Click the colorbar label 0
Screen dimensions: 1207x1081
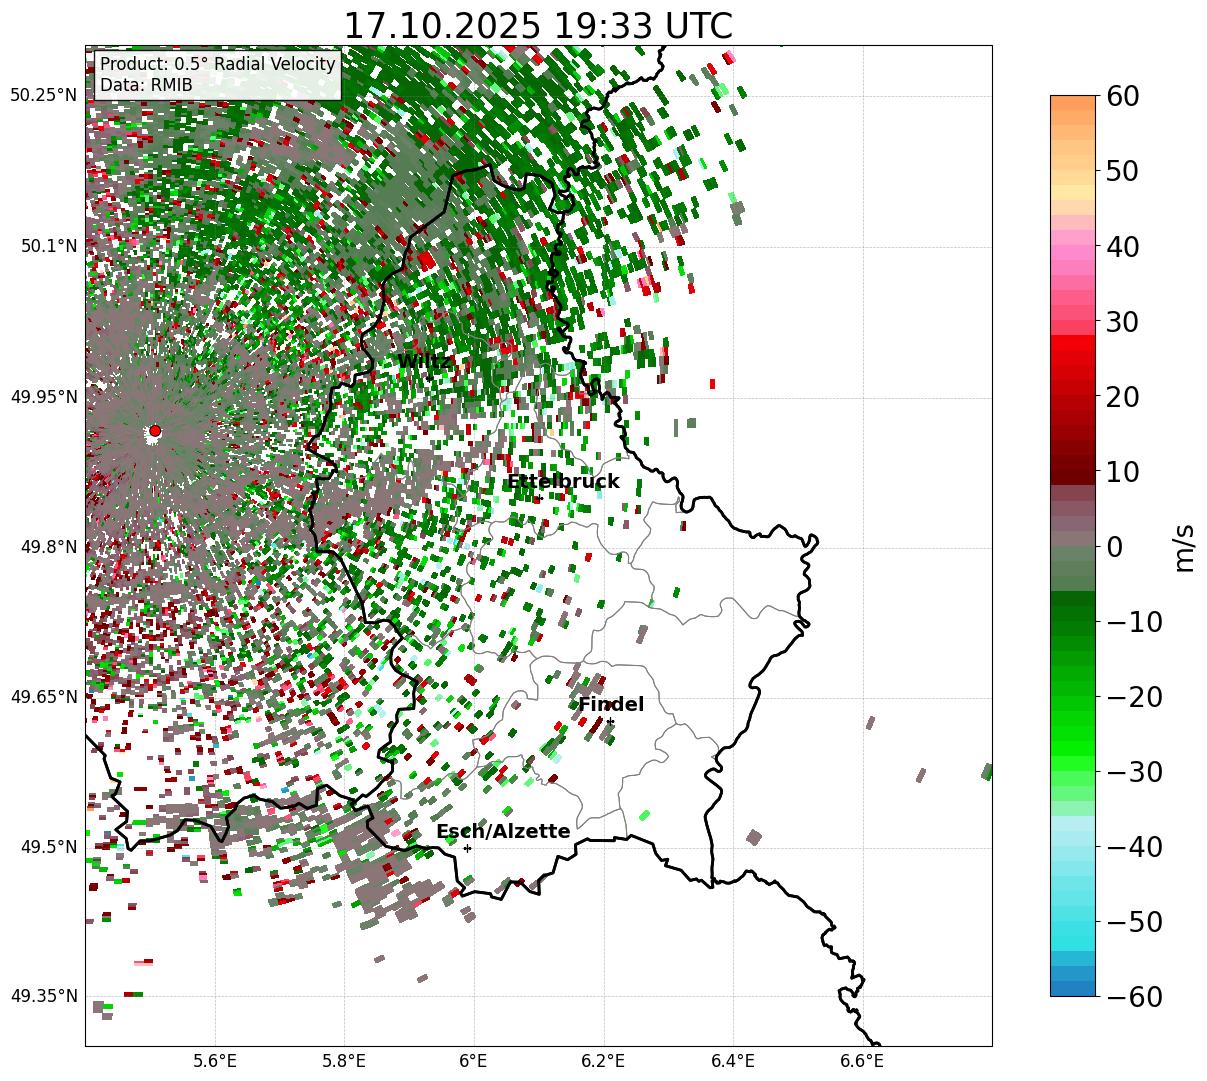(1113, 547)
